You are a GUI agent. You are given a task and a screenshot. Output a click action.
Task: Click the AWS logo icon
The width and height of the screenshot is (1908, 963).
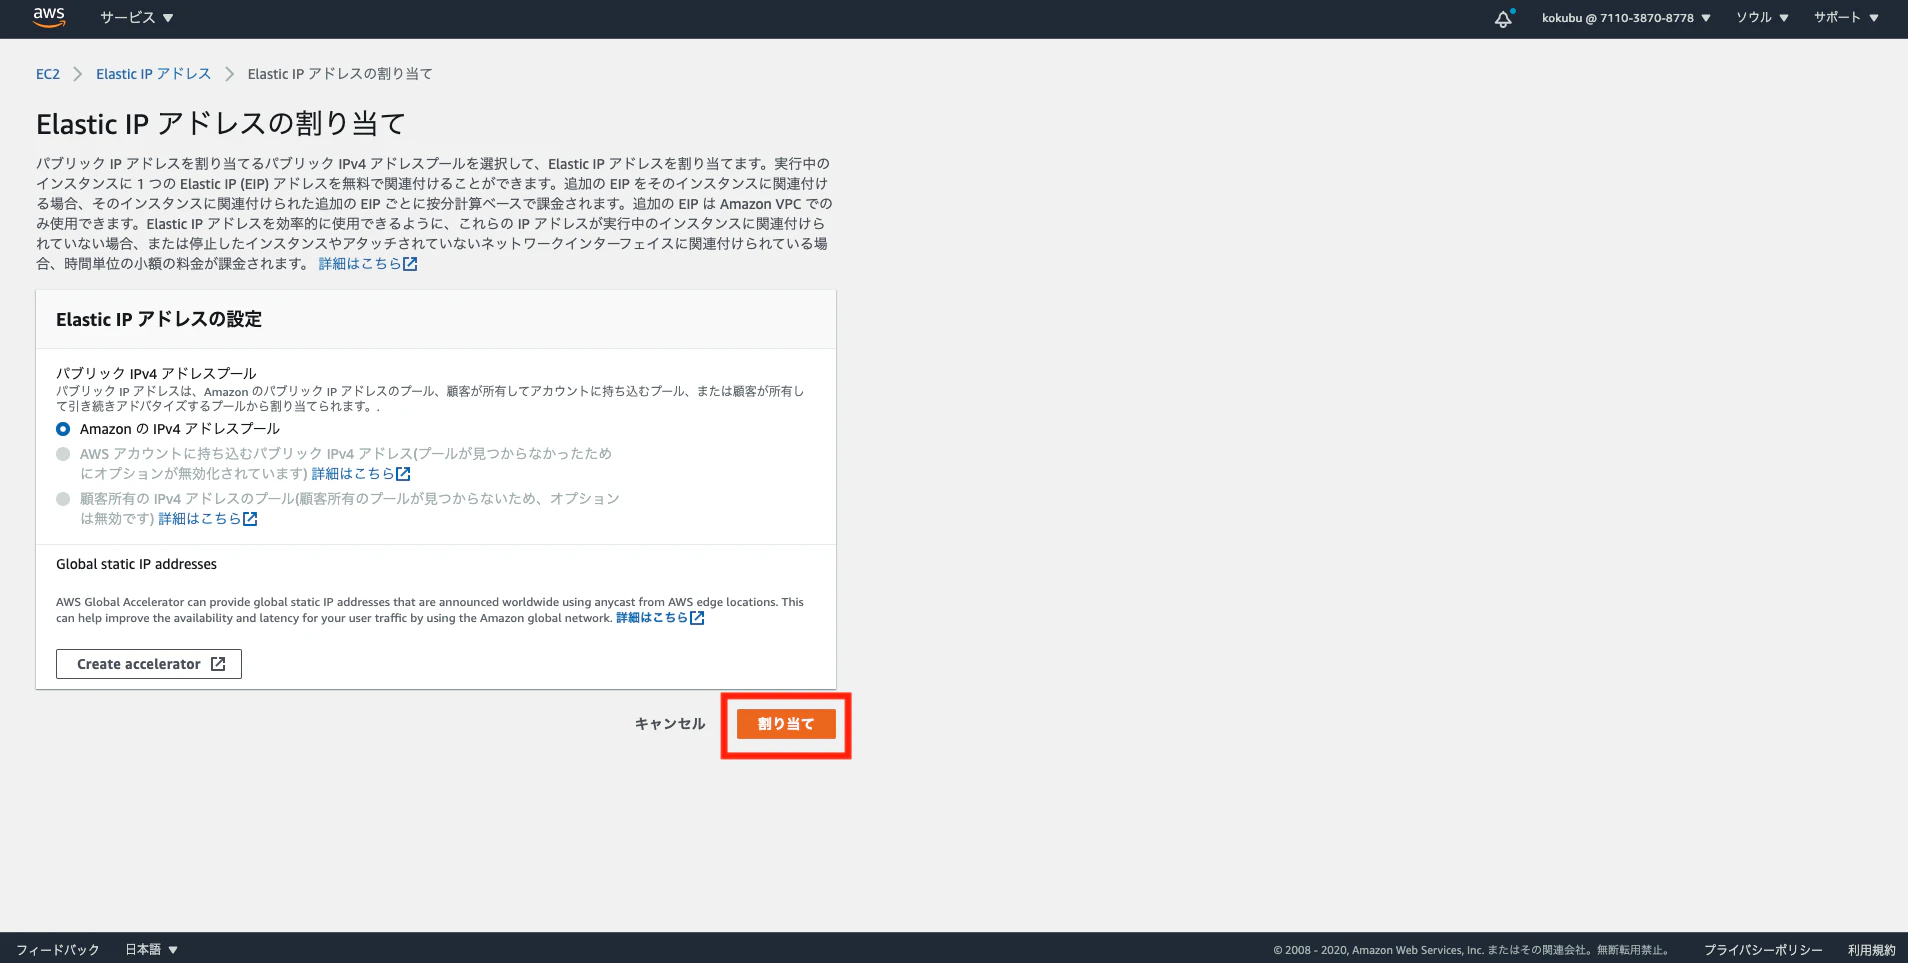pos(48,17)
